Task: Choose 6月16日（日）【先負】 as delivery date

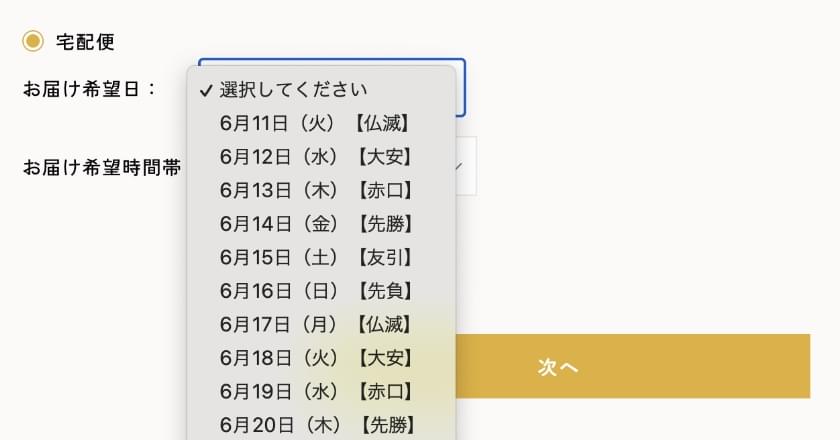Action: 316,291
